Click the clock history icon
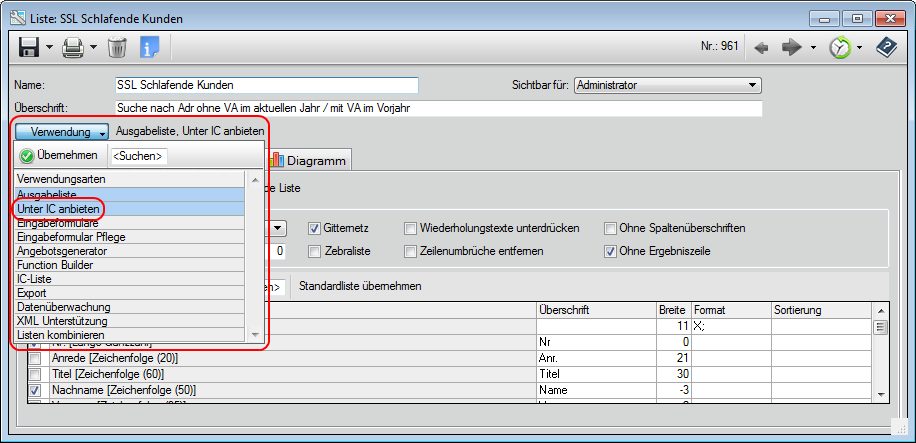Viewport: 916px width, 443px height. point(840,48)
